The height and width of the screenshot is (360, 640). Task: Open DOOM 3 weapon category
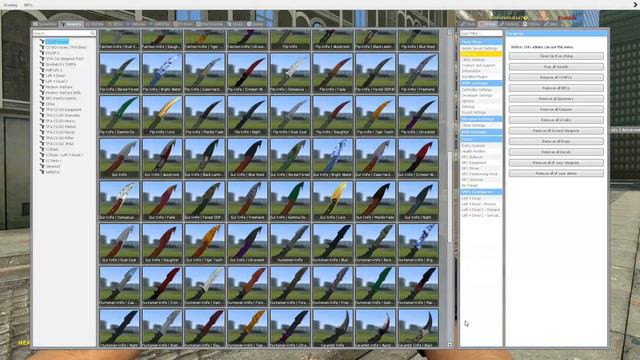(52, 53)
